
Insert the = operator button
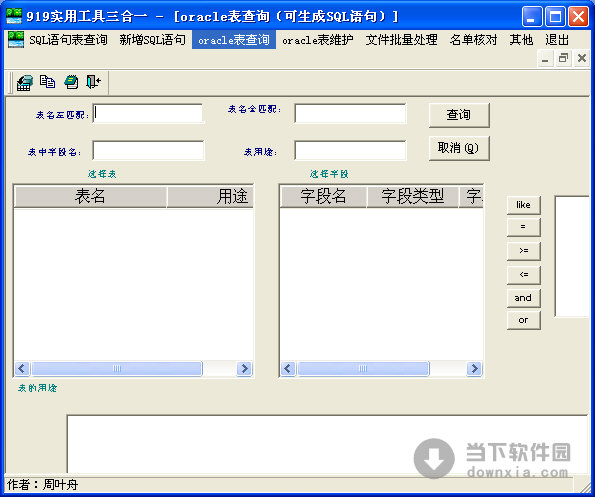(524, 227)
